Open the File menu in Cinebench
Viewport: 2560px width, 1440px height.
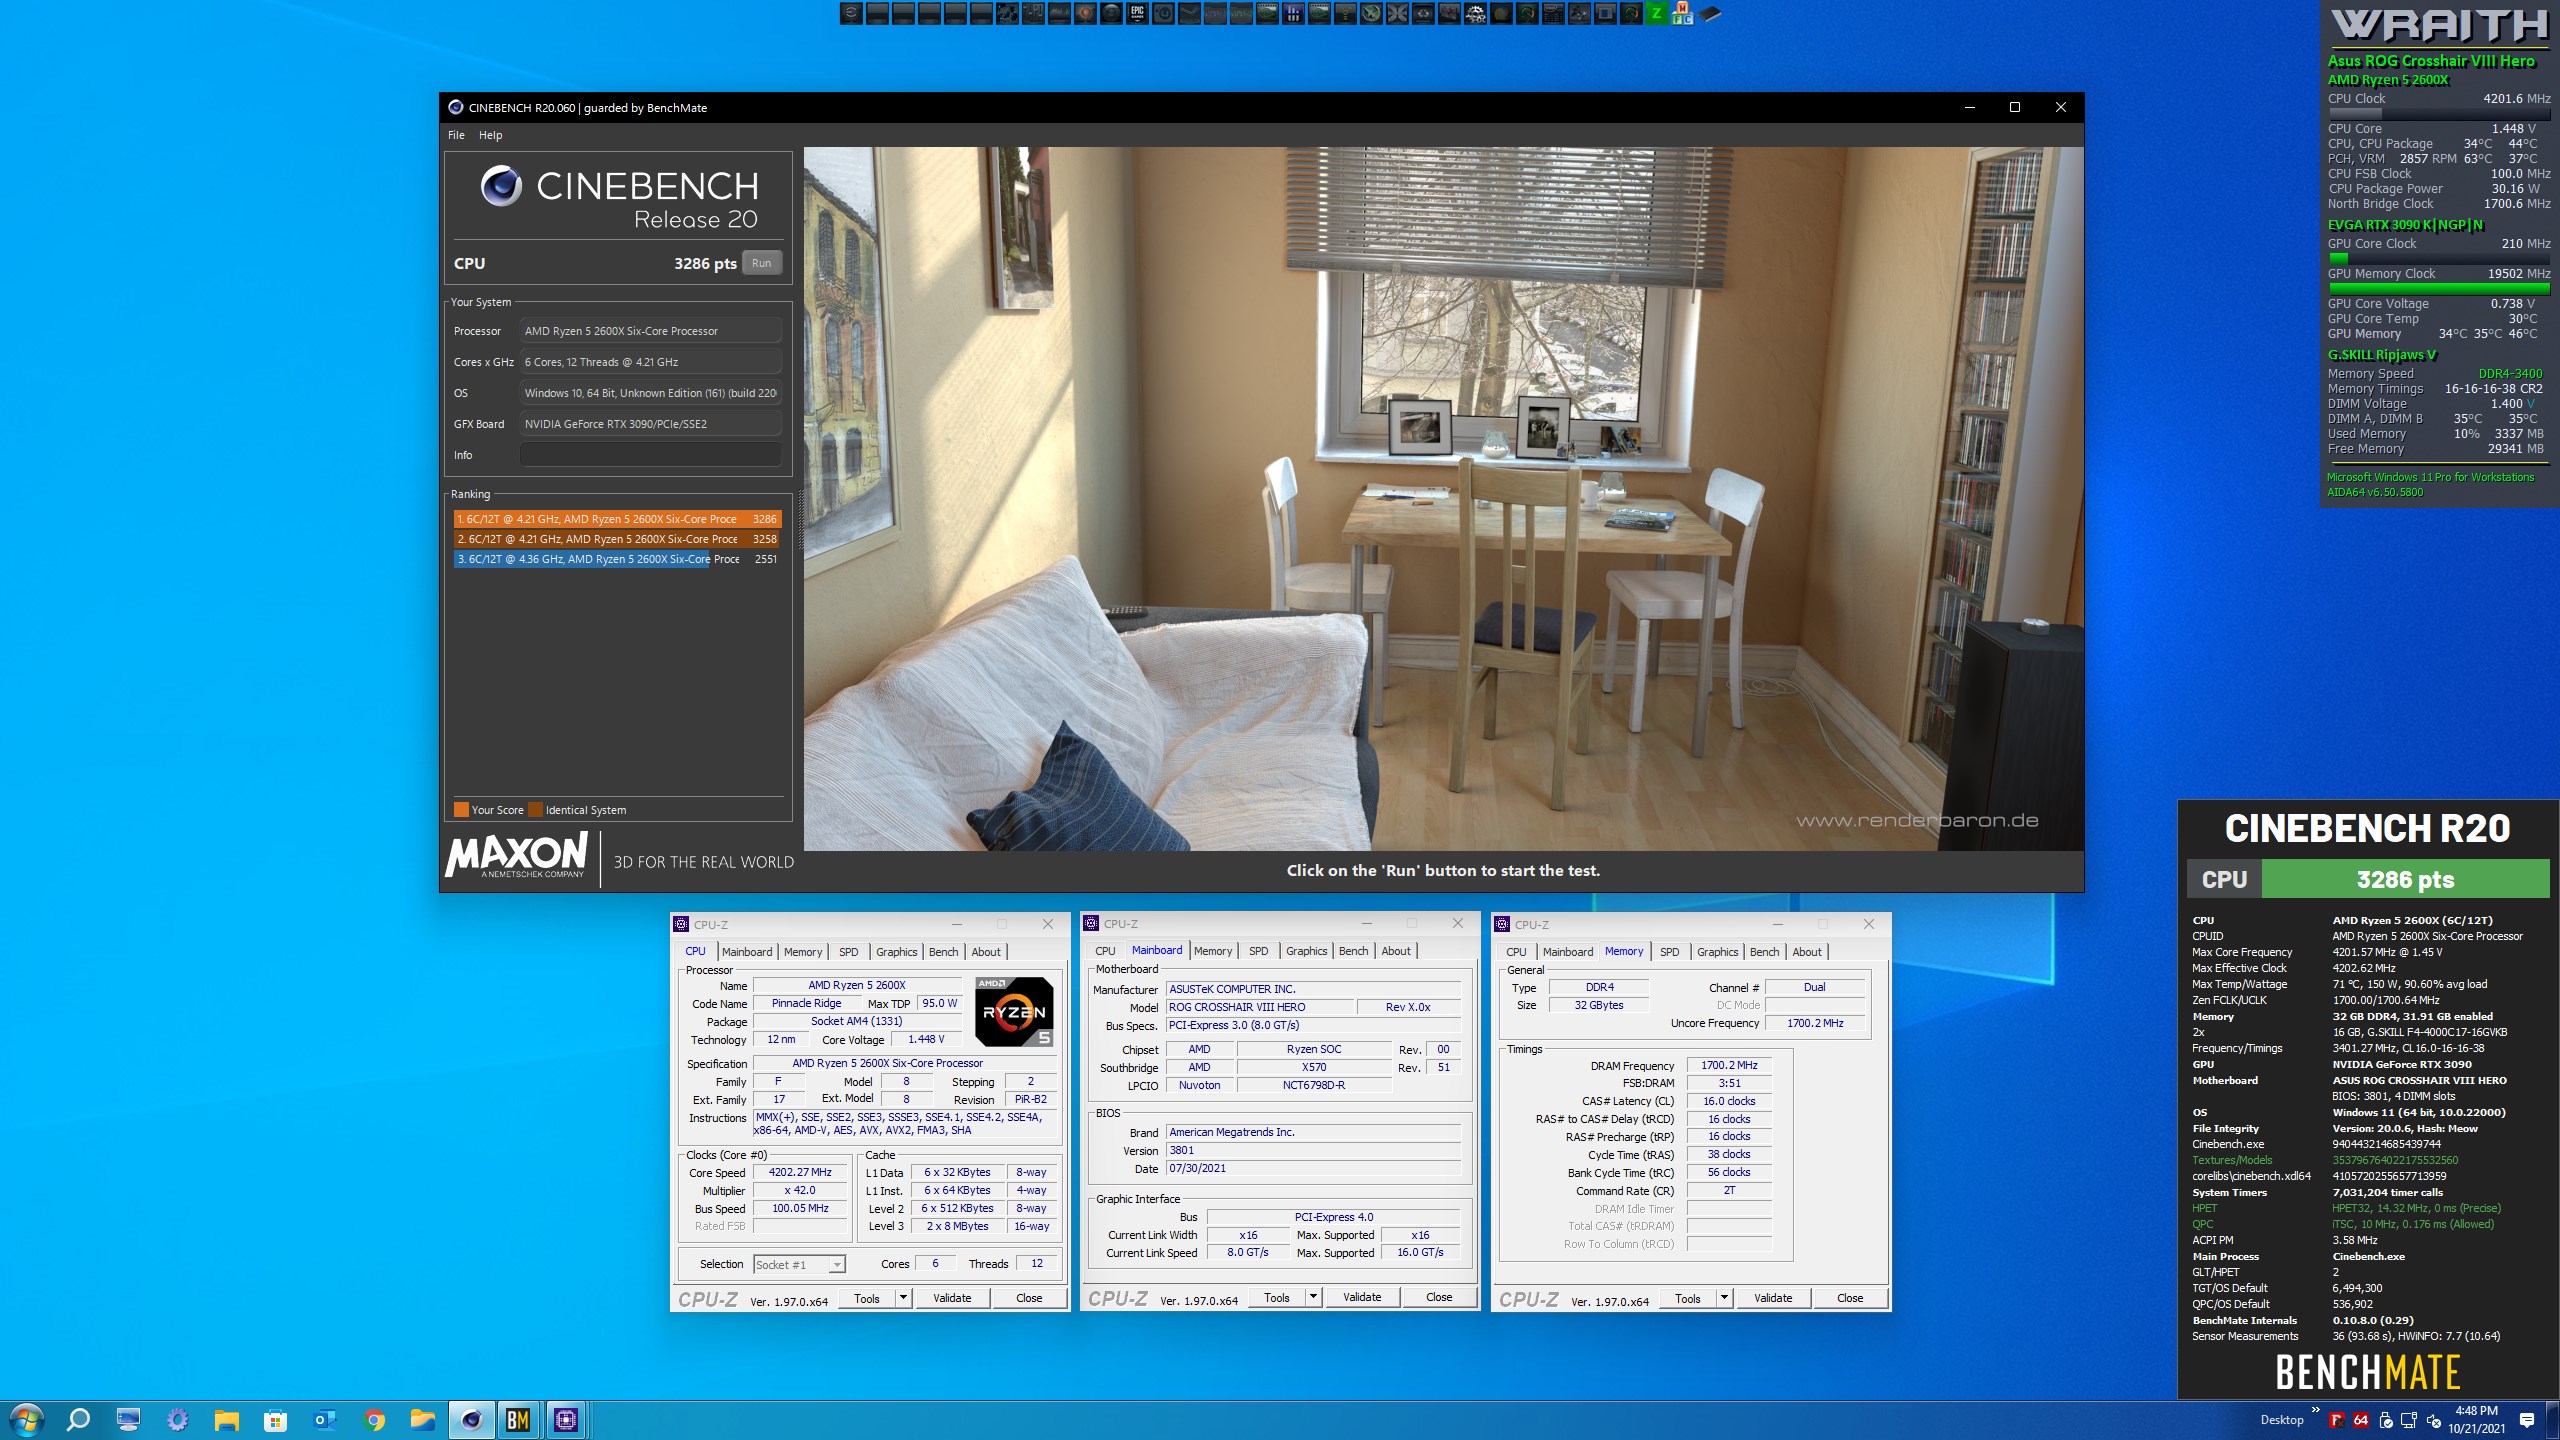pyautogui.click(x=456, y=135)
